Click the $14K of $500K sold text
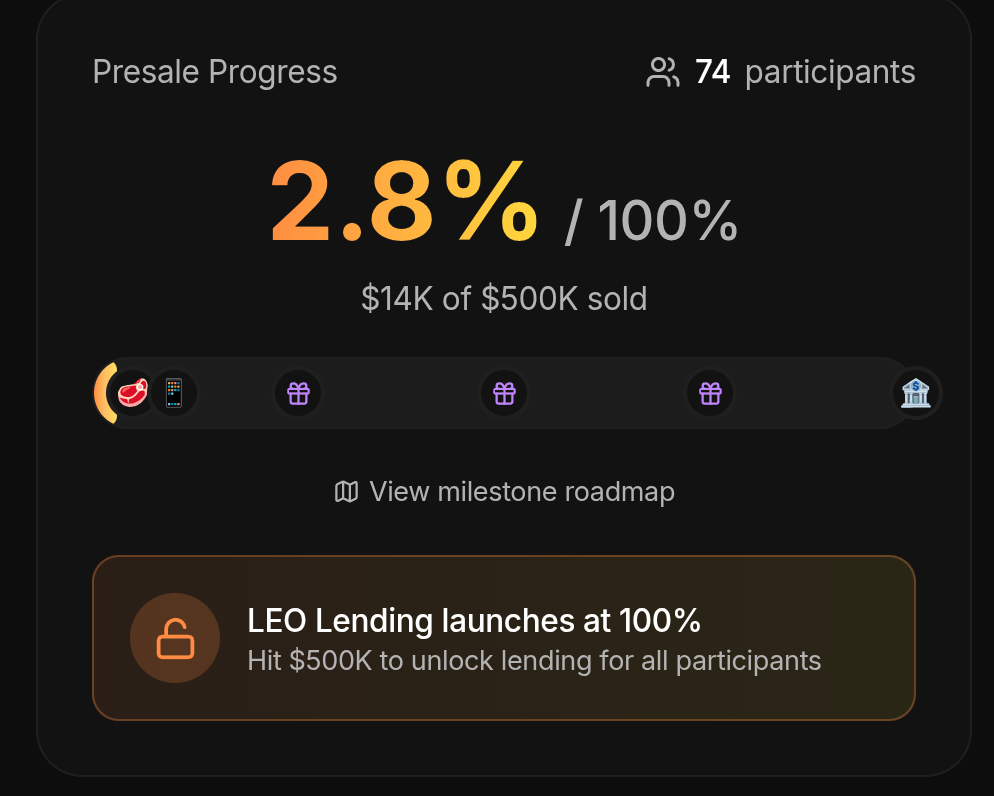This screenshot has width=994, height=796. [x=504, y=298]
